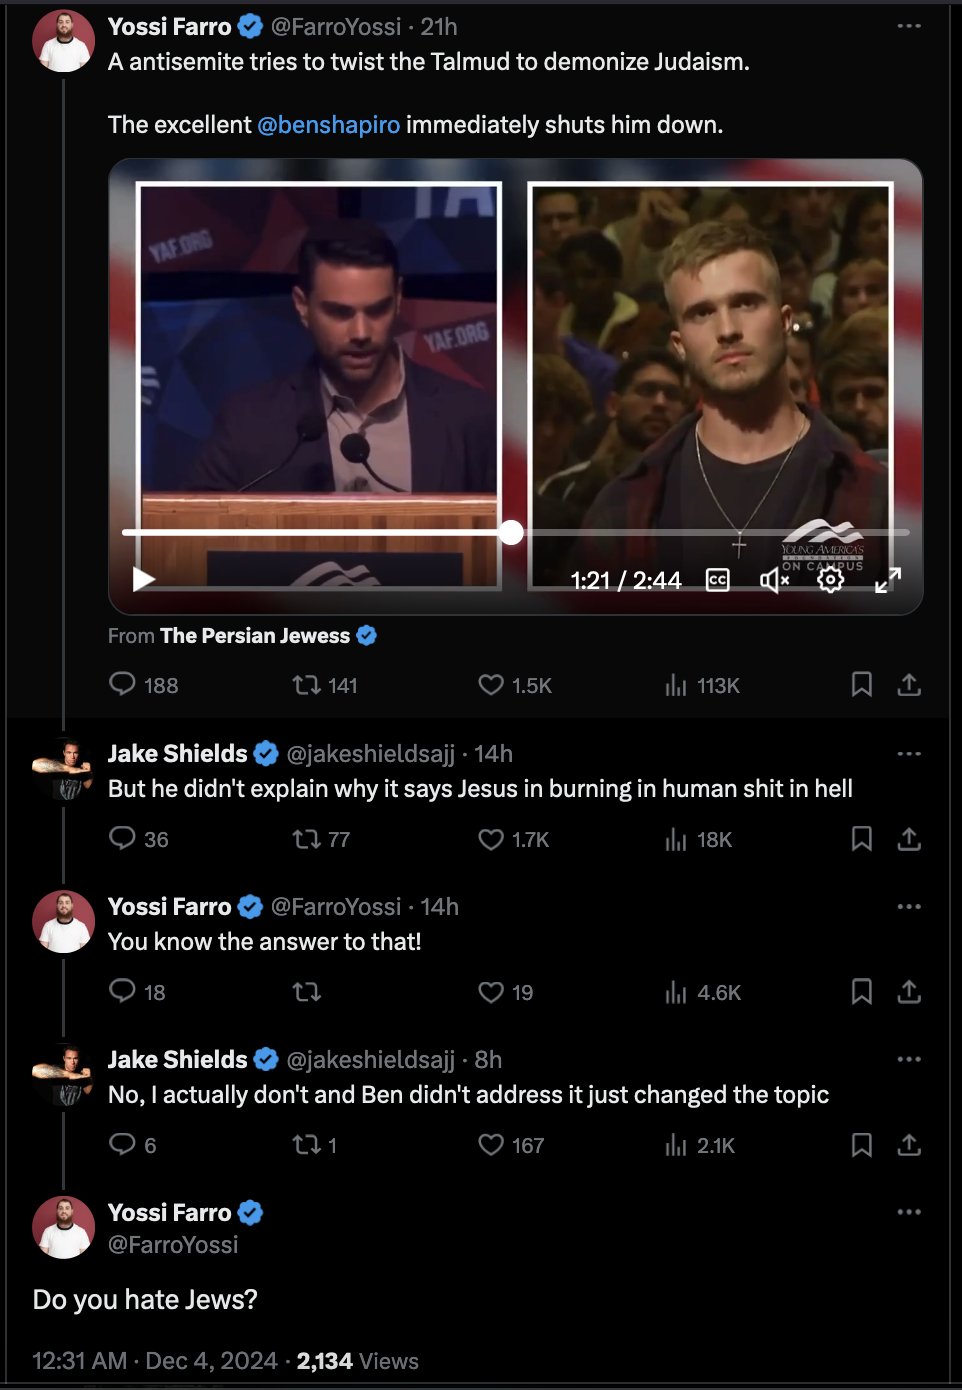Open video settings gear
962x1390 pixels.
(830, 580)
